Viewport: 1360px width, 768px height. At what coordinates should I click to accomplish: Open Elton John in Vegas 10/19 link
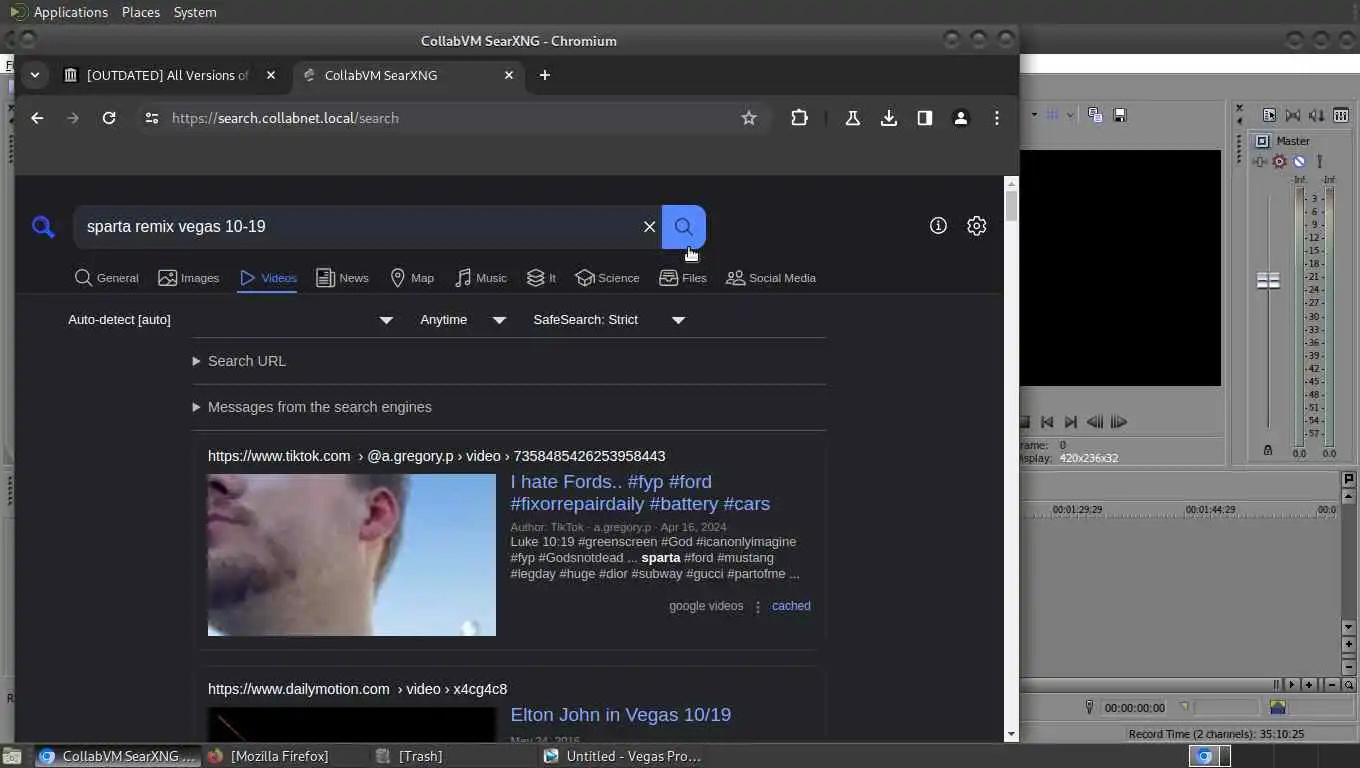tap(620, 715)
